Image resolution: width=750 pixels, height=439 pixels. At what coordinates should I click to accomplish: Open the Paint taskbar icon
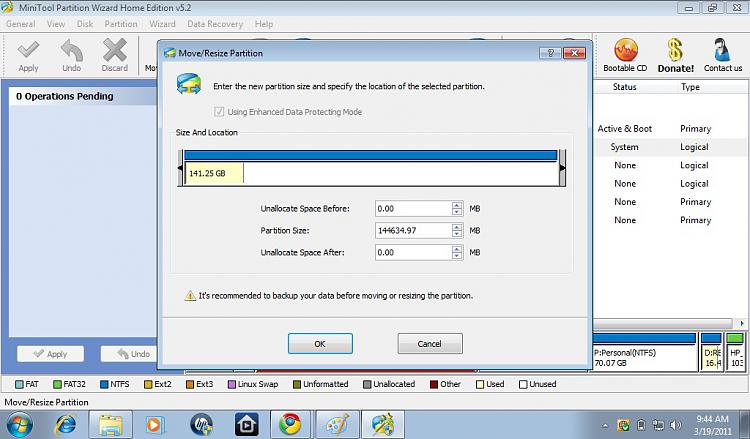click(337, 425)
